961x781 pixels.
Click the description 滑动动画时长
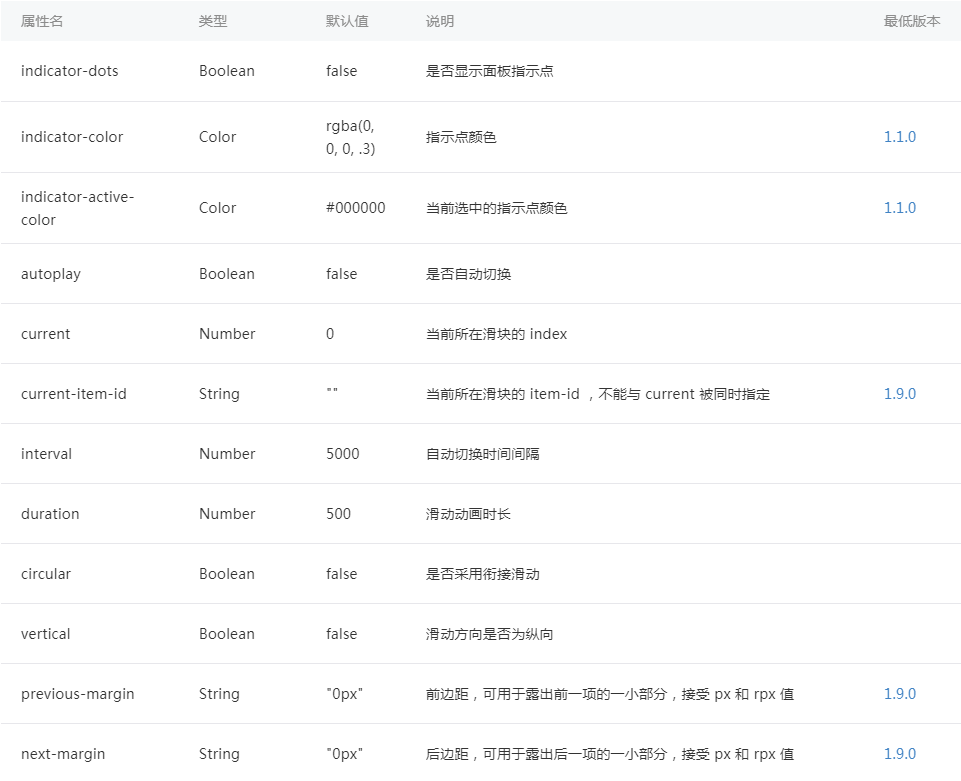click(468, 514)
